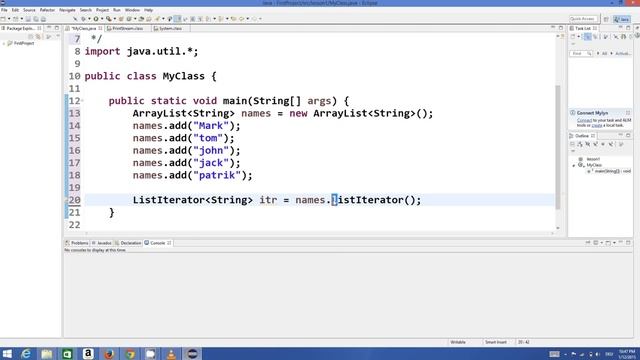
Task: Click the New toolbar icon
Action: click(x=3, y=19)
